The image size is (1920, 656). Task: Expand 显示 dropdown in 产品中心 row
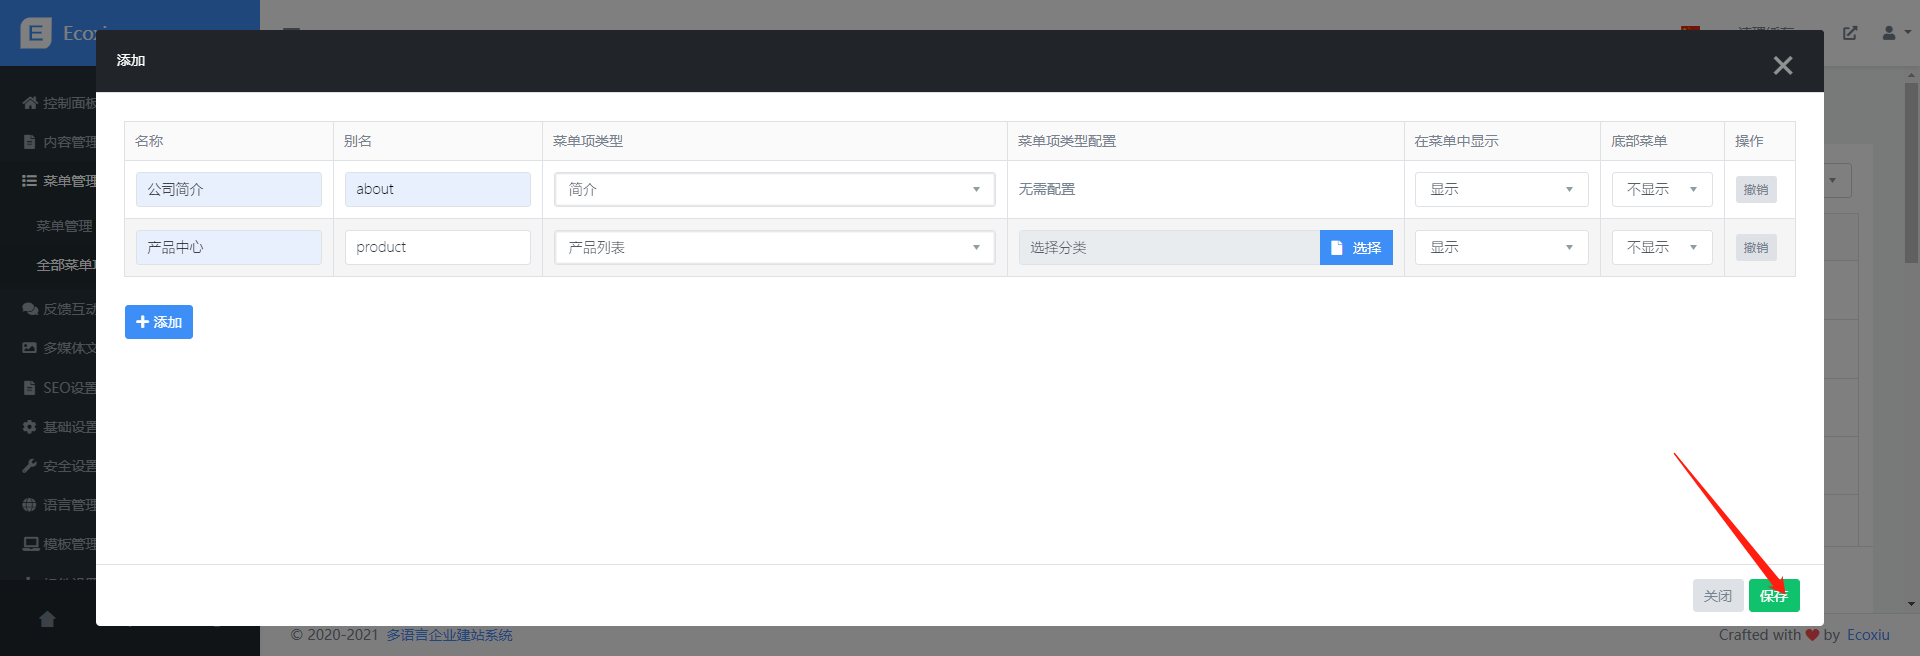(1501, 248)
